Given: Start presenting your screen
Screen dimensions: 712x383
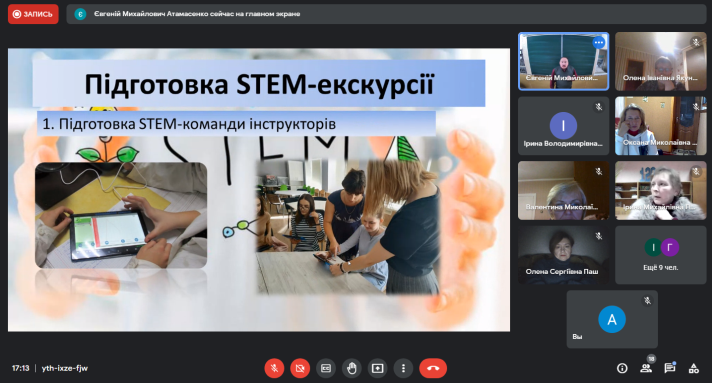Looking at the screenshot, I should pyautogui.click(x=378, y=368).
